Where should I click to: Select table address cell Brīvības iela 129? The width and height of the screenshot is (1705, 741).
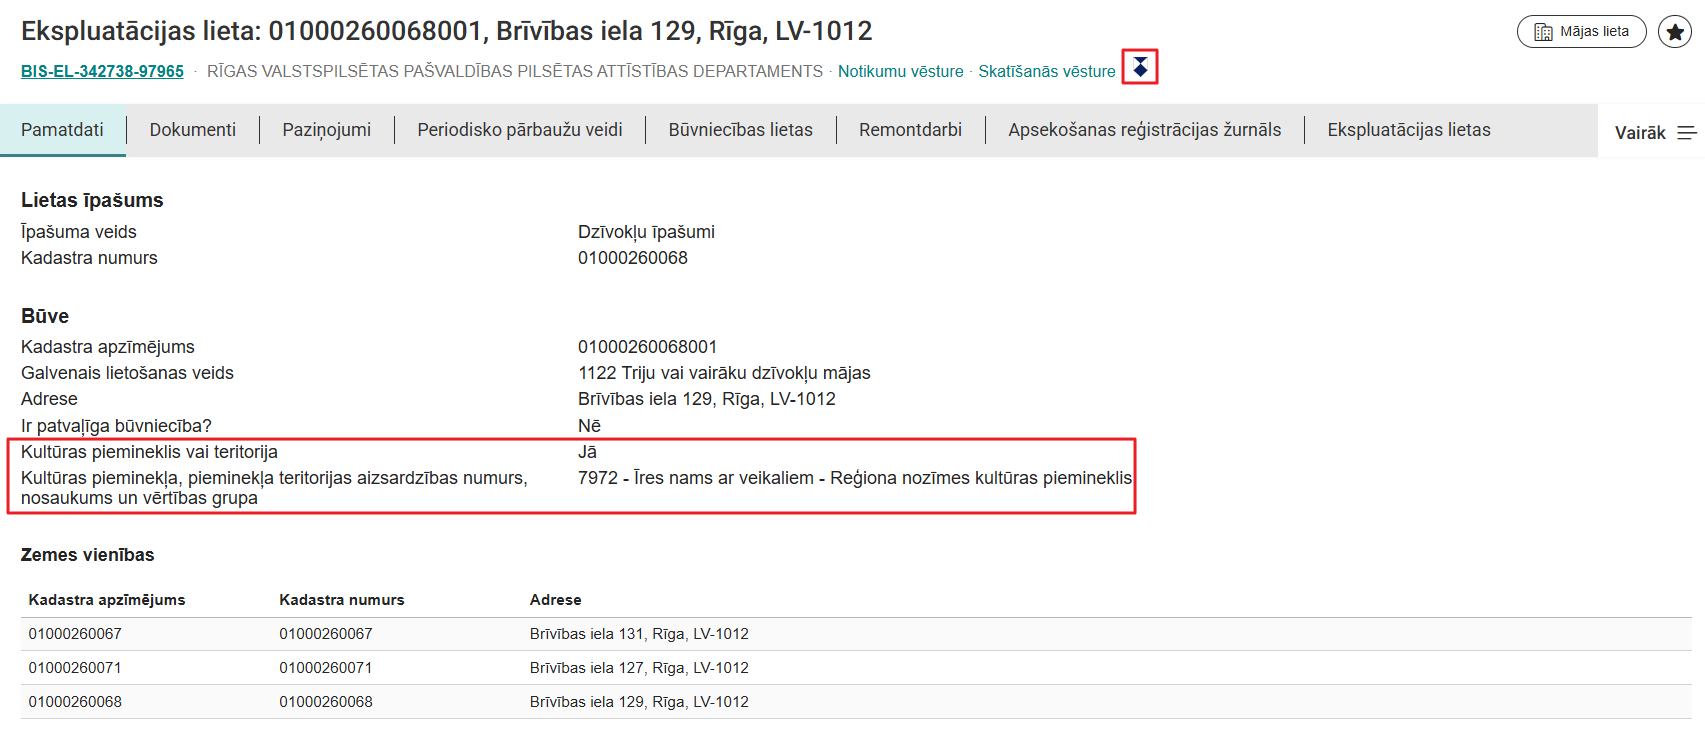(x=639, y=702)
